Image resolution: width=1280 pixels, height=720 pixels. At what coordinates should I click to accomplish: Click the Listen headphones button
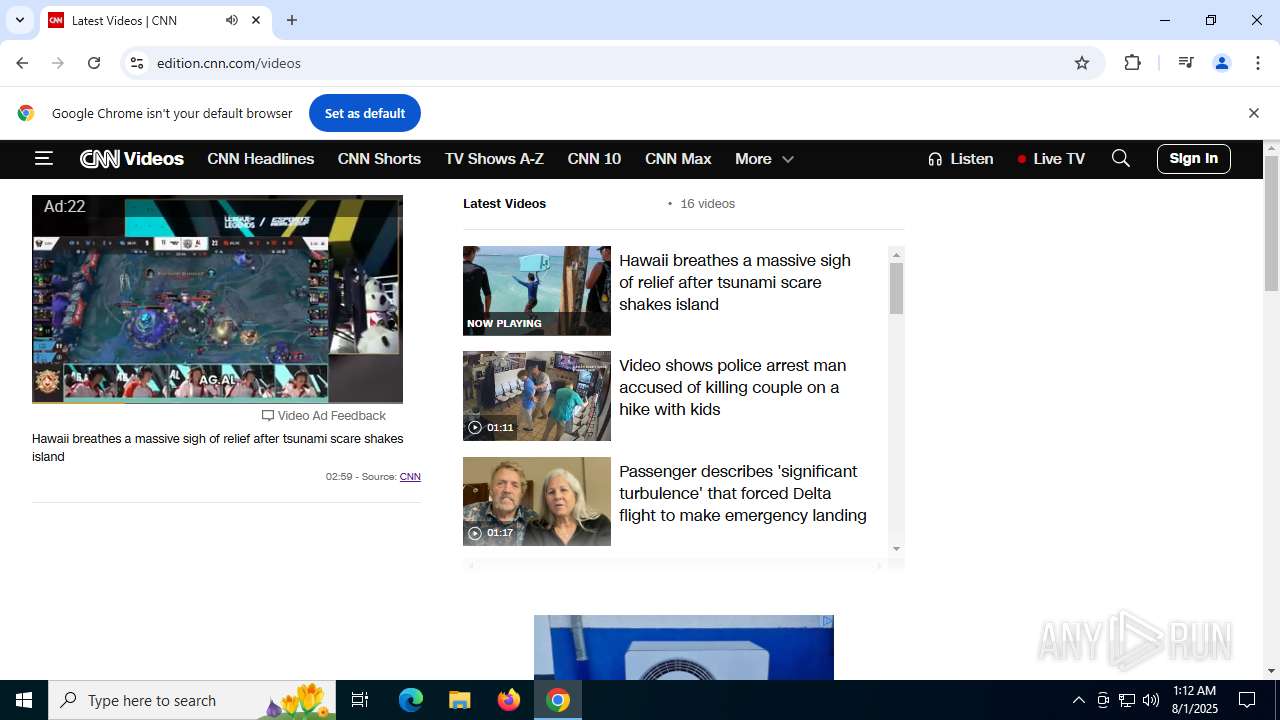[x=960, y=159]
